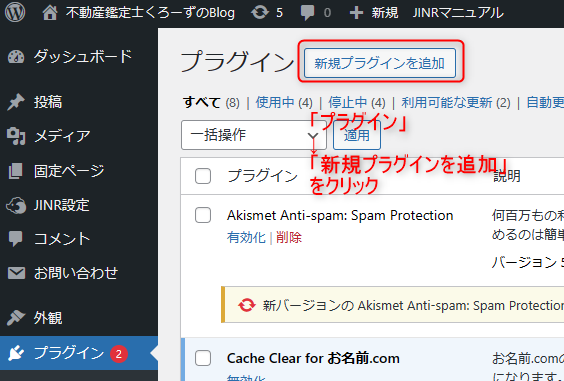Open 固定ページ menu item
Viewport: 564px width, 381px height.
point(79,171)
